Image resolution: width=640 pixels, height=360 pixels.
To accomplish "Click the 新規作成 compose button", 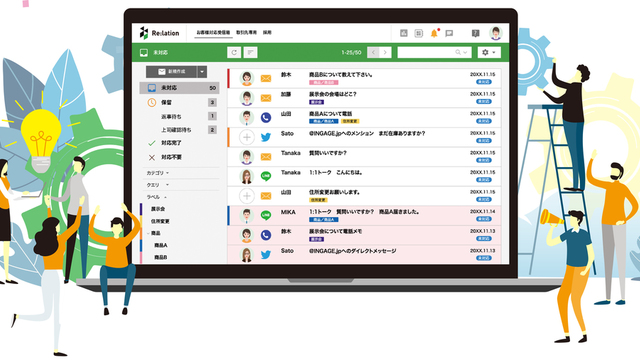I will click(x=171, y=72).
